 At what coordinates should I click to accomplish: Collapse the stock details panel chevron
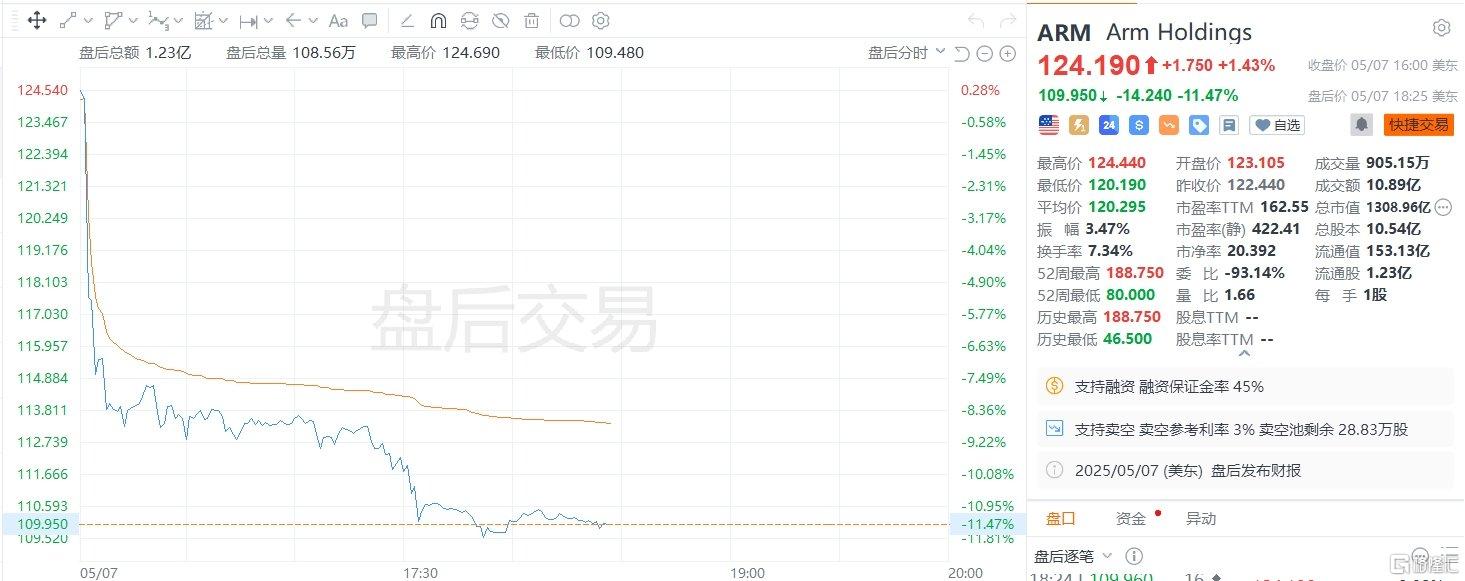pyautogui.click(x=1245, y=352)
